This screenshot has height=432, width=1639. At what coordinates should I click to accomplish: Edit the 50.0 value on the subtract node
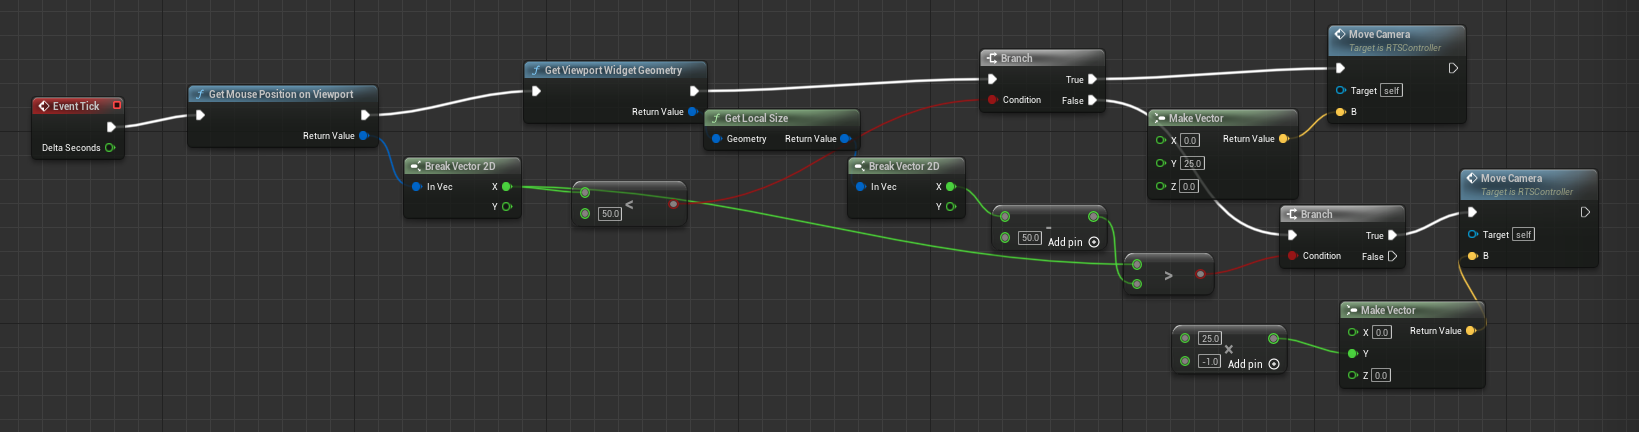(1030, 238)
